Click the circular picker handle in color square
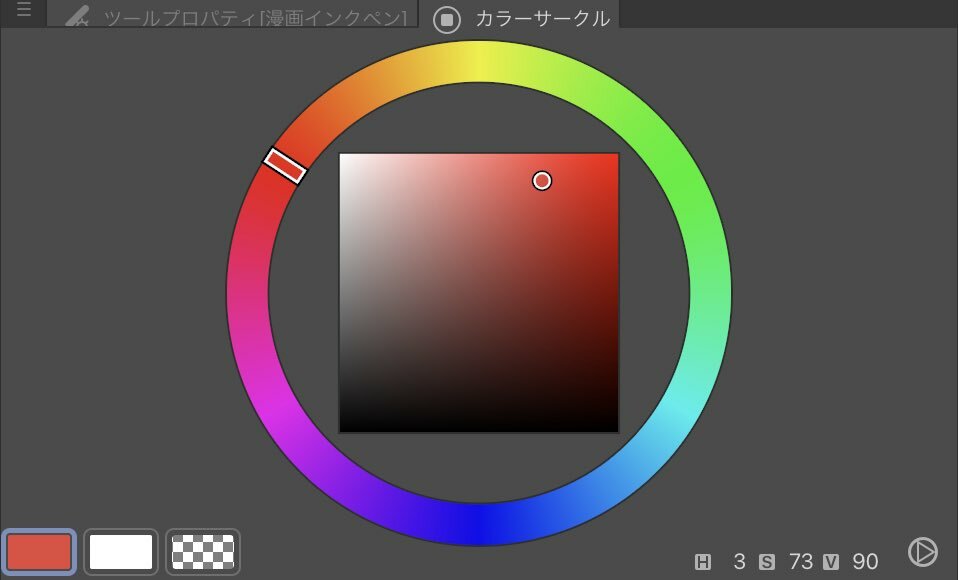Screen dimensions: 958x580 (542, 181)
